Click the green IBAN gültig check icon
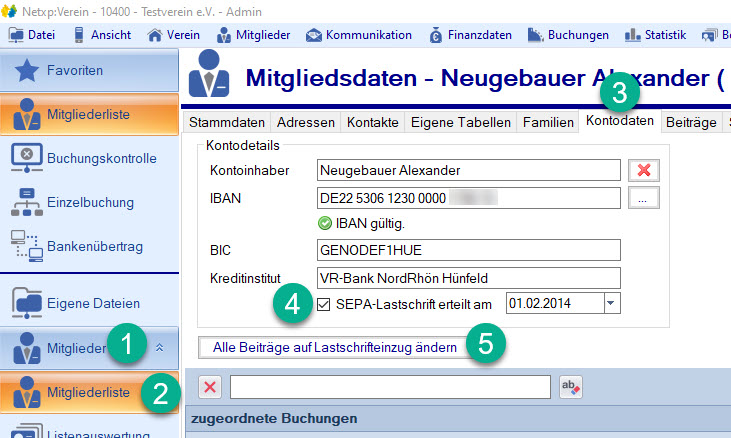This screenshot has width=731, height=438. coord(324,224)
